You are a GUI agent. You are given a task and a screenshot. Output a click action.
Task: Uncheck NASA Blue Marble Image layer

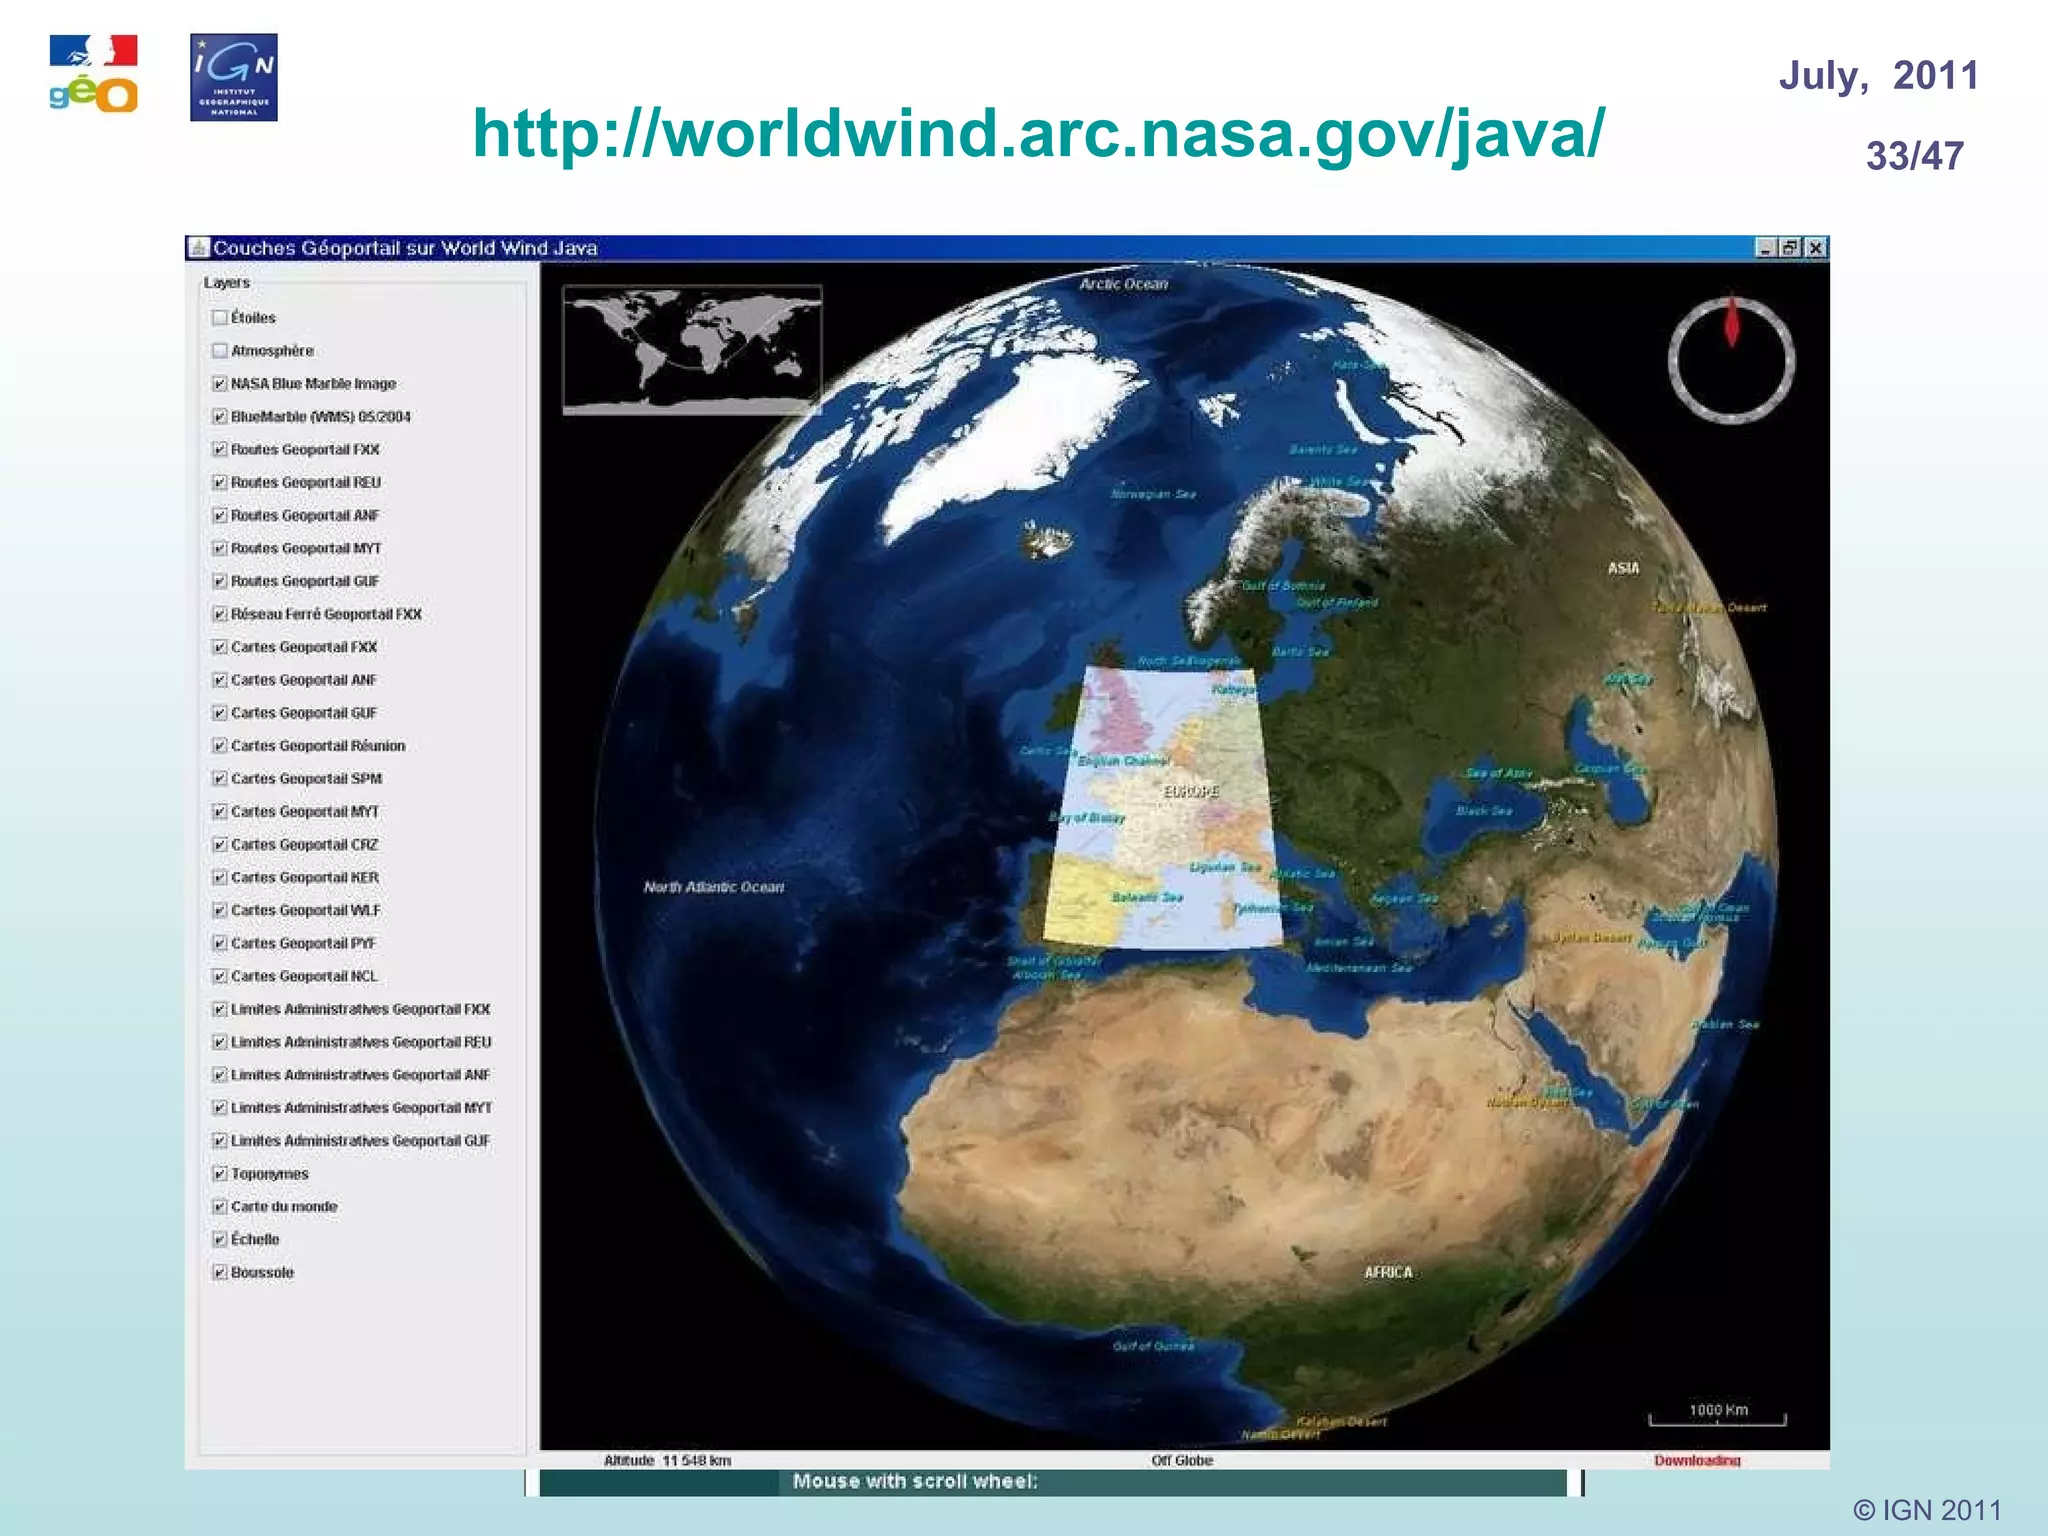tap(219, 383)
